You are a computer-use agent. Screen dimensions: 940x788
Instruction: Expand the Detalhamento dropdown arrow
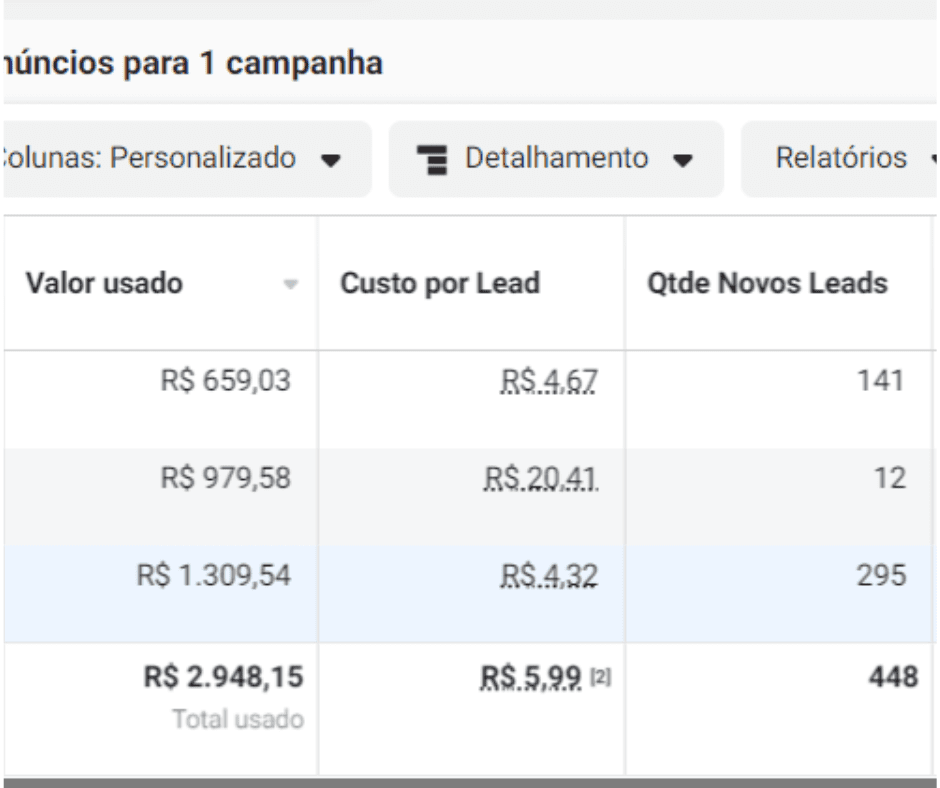pyautogui.click(x=683, y=160)
